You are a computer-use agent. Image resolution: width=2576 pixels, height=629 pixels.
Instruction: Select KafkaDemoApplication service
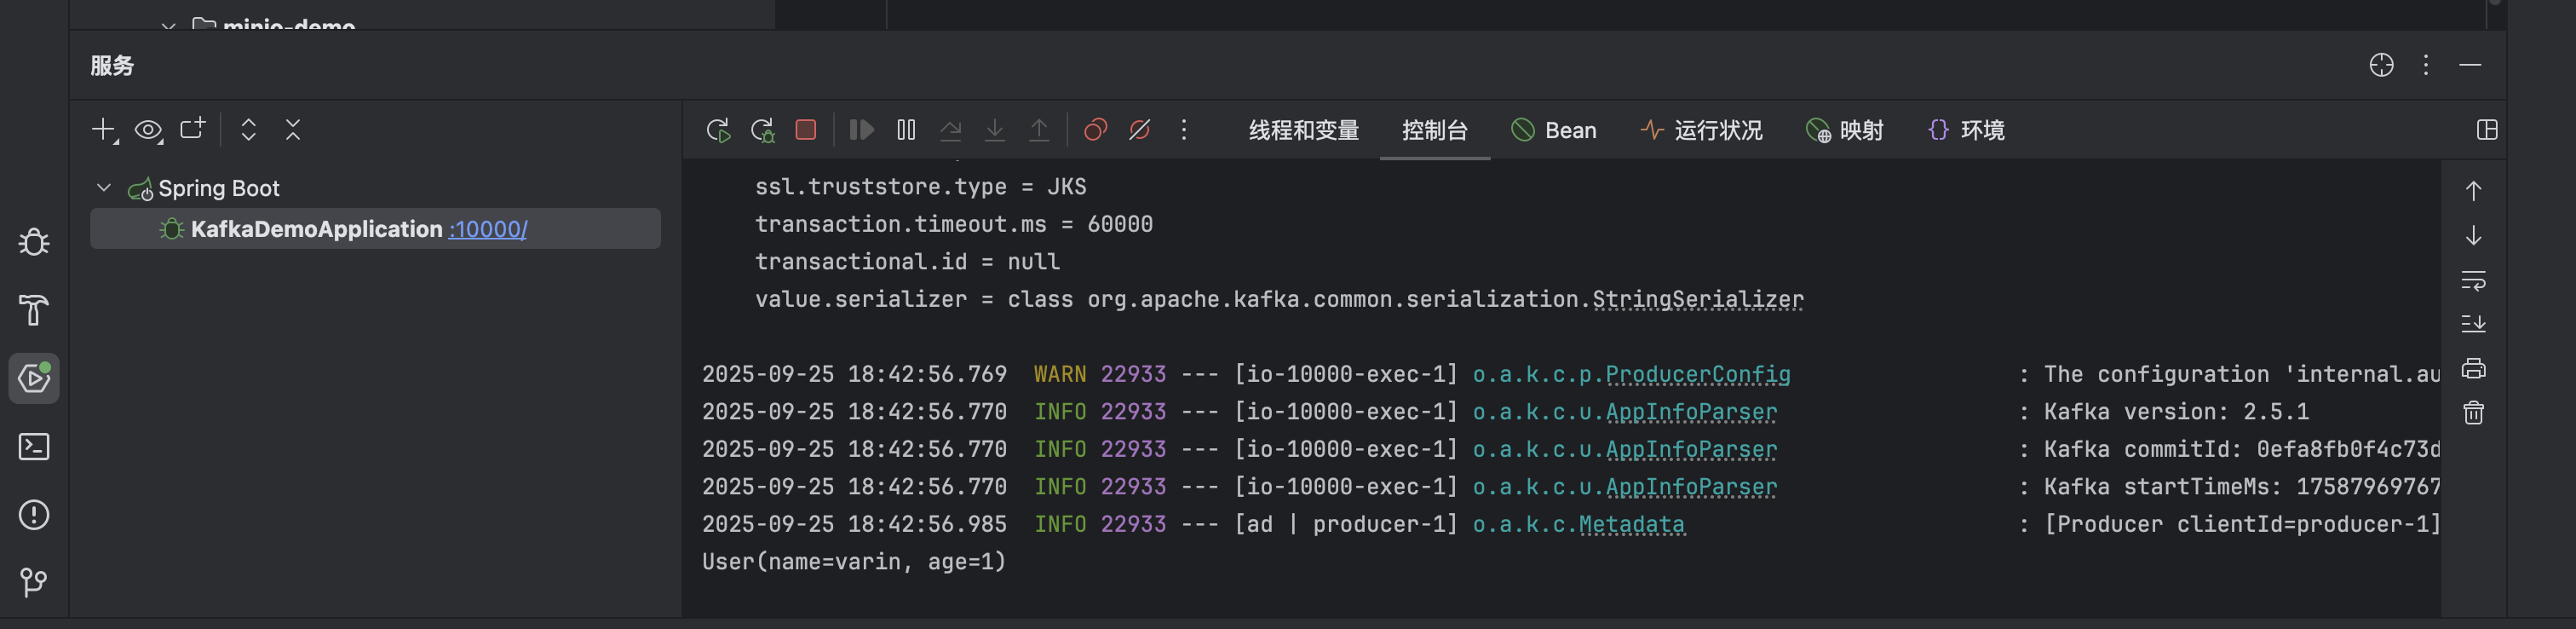375,229
